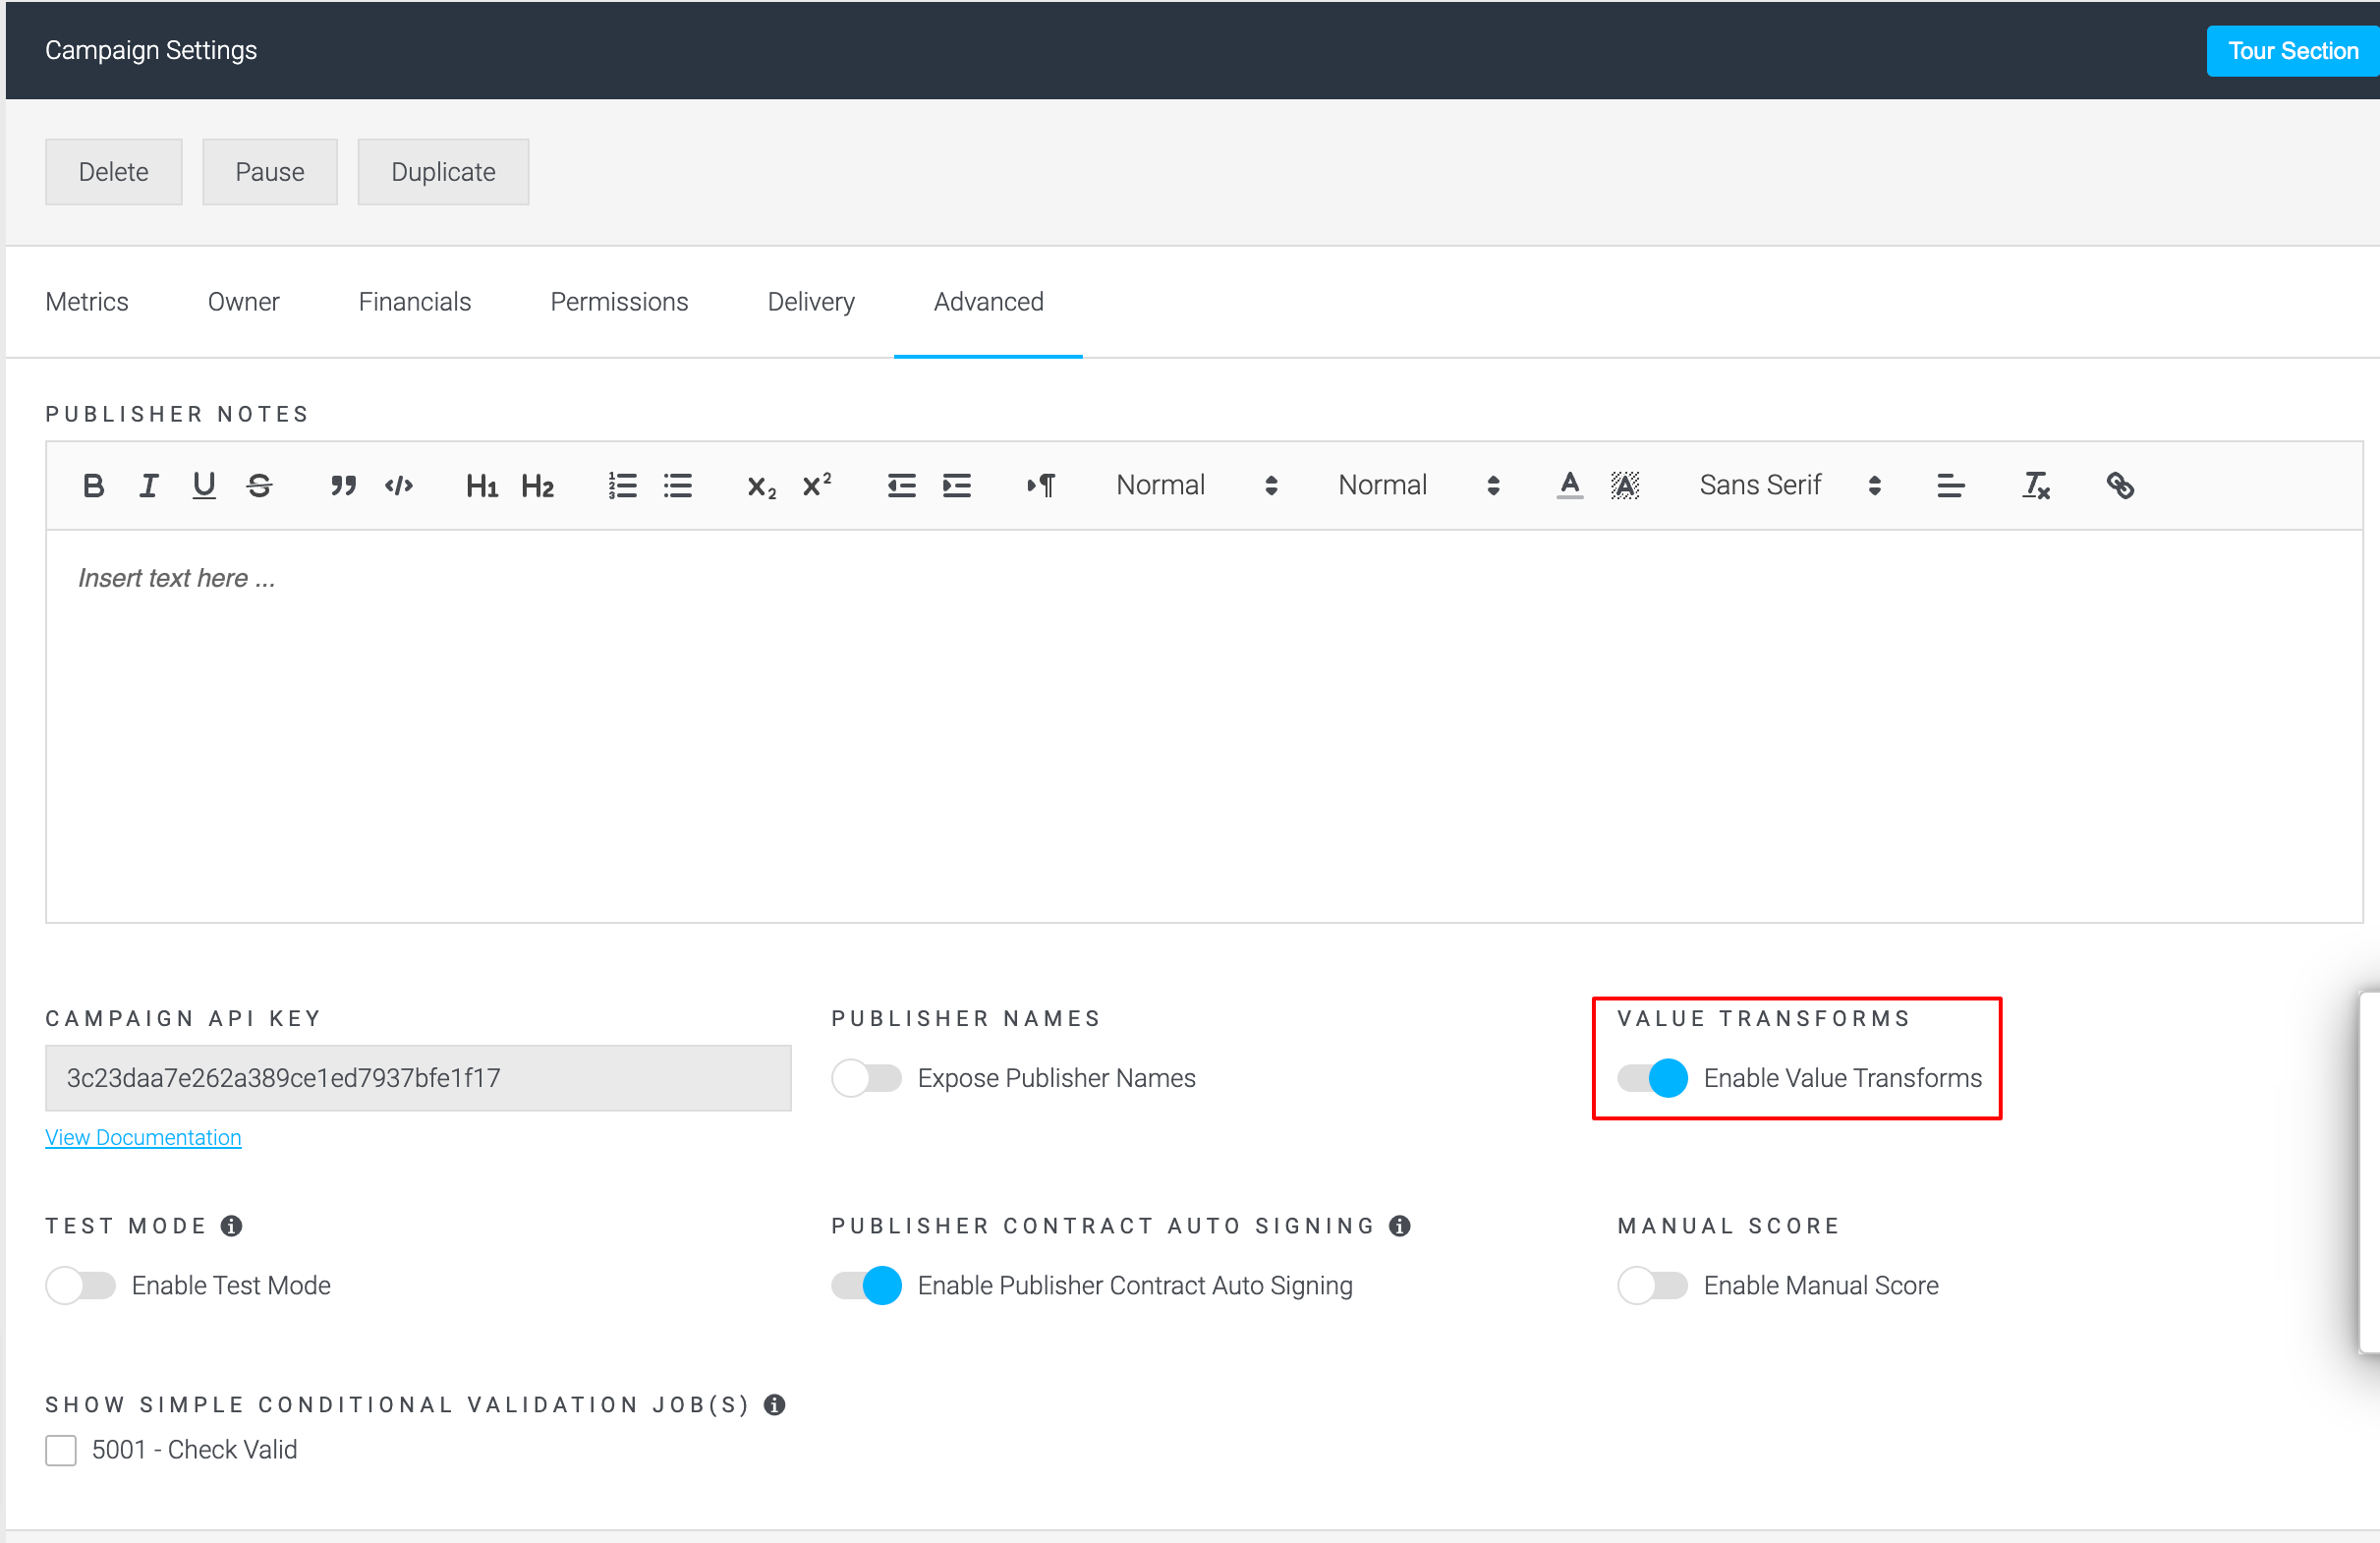Click the Test Mode info icon
This screenshot has height=1543, width=2380.
(231, 1226)
